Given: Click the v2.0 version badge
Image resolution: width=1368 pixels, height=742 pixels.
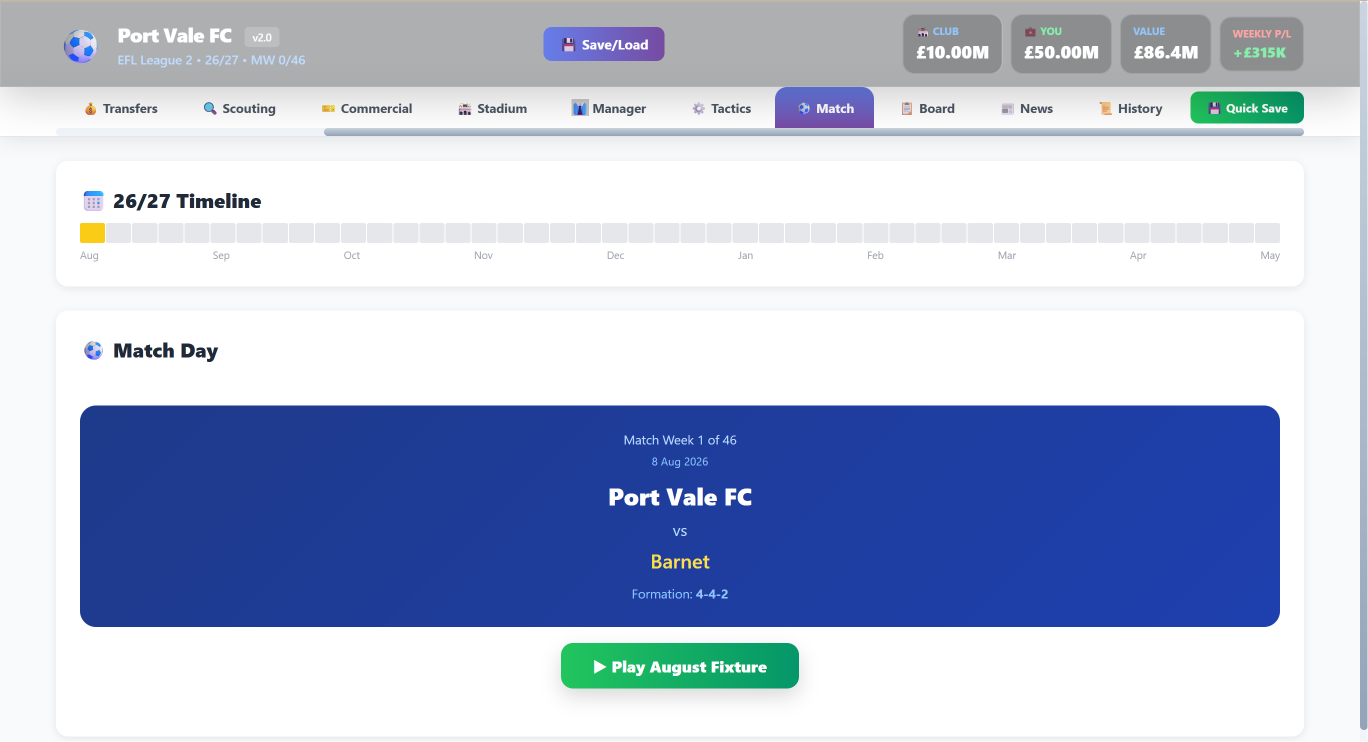Looking at the screenshot, I should [262, 37].
